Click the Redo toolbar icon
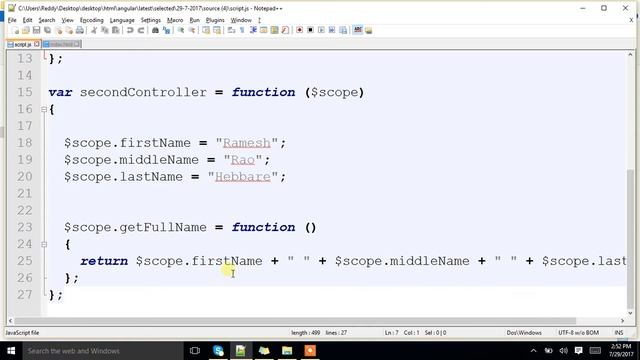 pyautogui.click(x=141, y=30)
